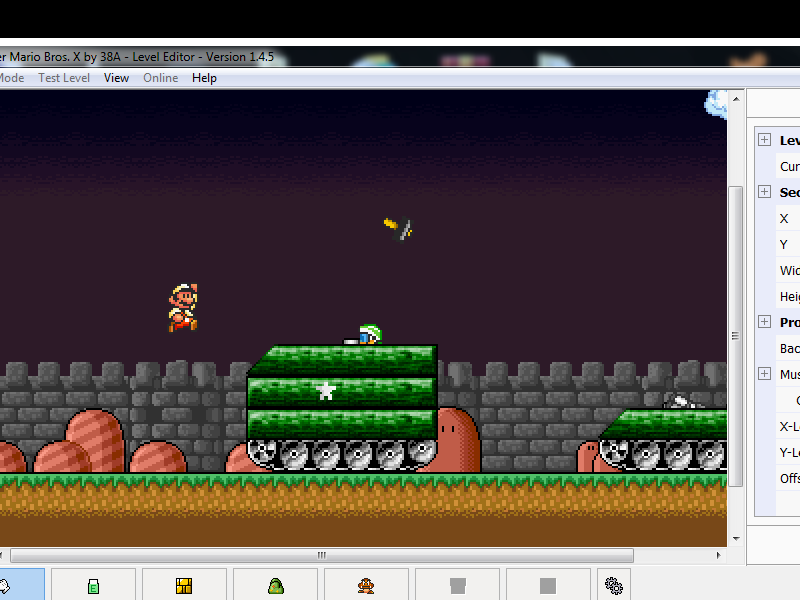This screenshot has height=600, width=800.
Task: Click the horizontal scrollbar thumb
Action: coord(322,555)
